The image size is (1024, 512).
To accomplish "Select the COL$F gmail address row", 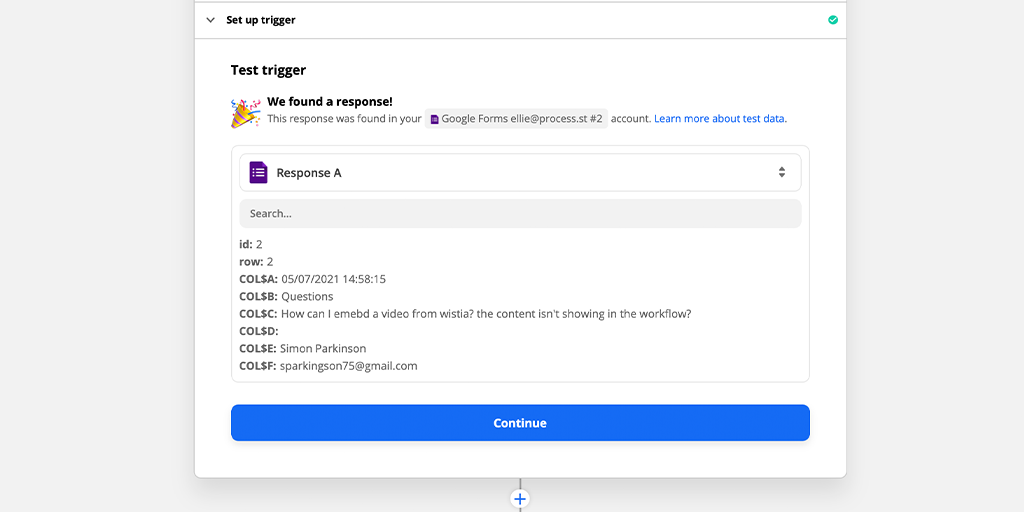I will (x=328, y=366).
